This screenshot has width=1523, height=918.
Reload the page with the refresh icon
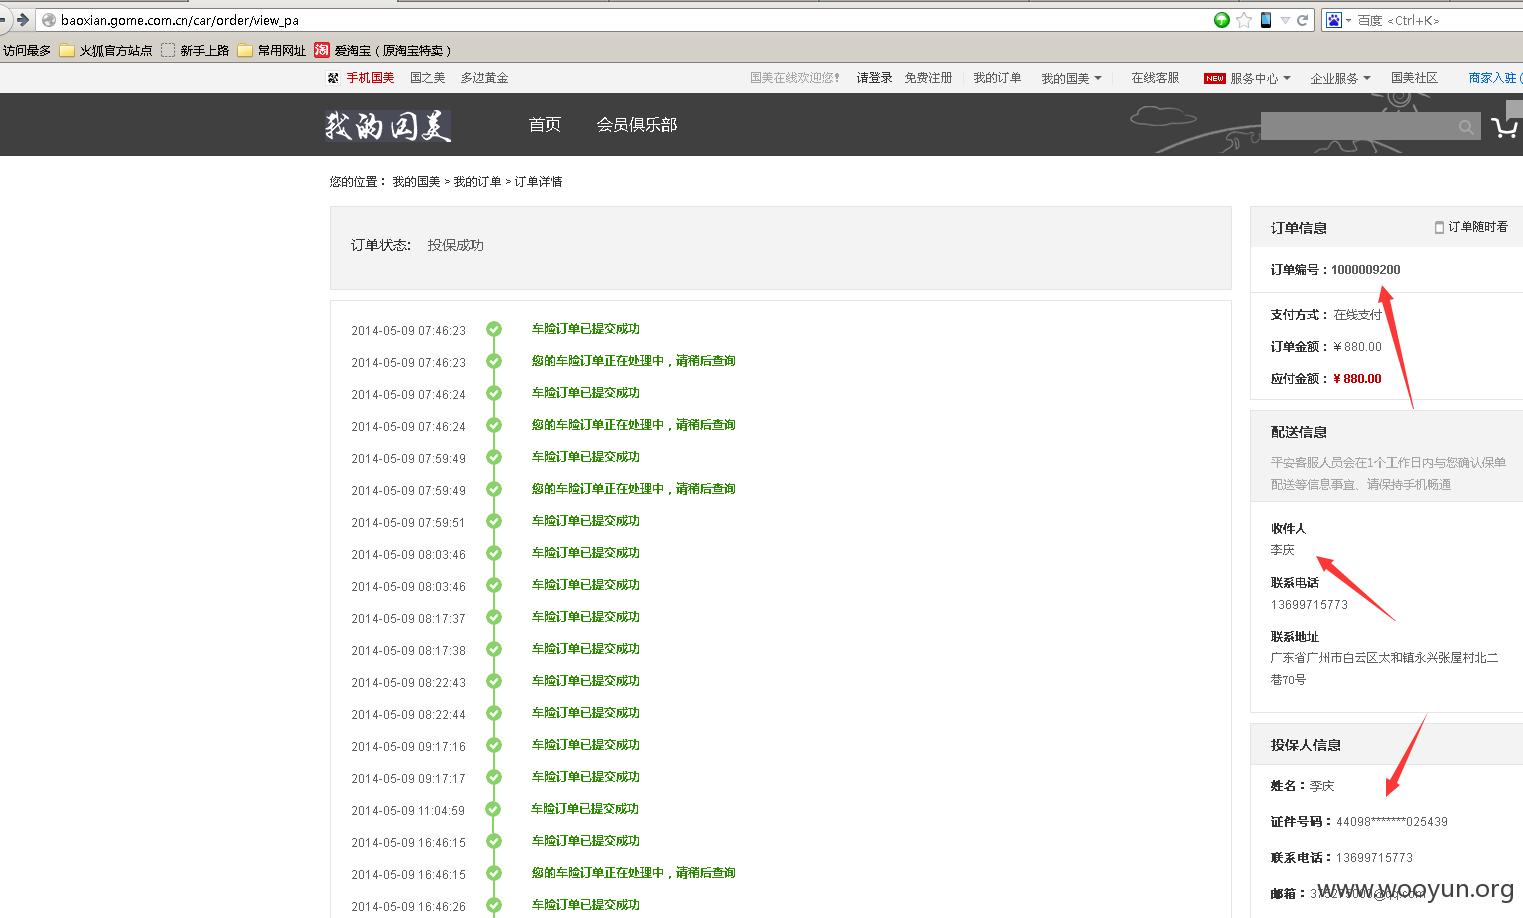click(1303, 20)
